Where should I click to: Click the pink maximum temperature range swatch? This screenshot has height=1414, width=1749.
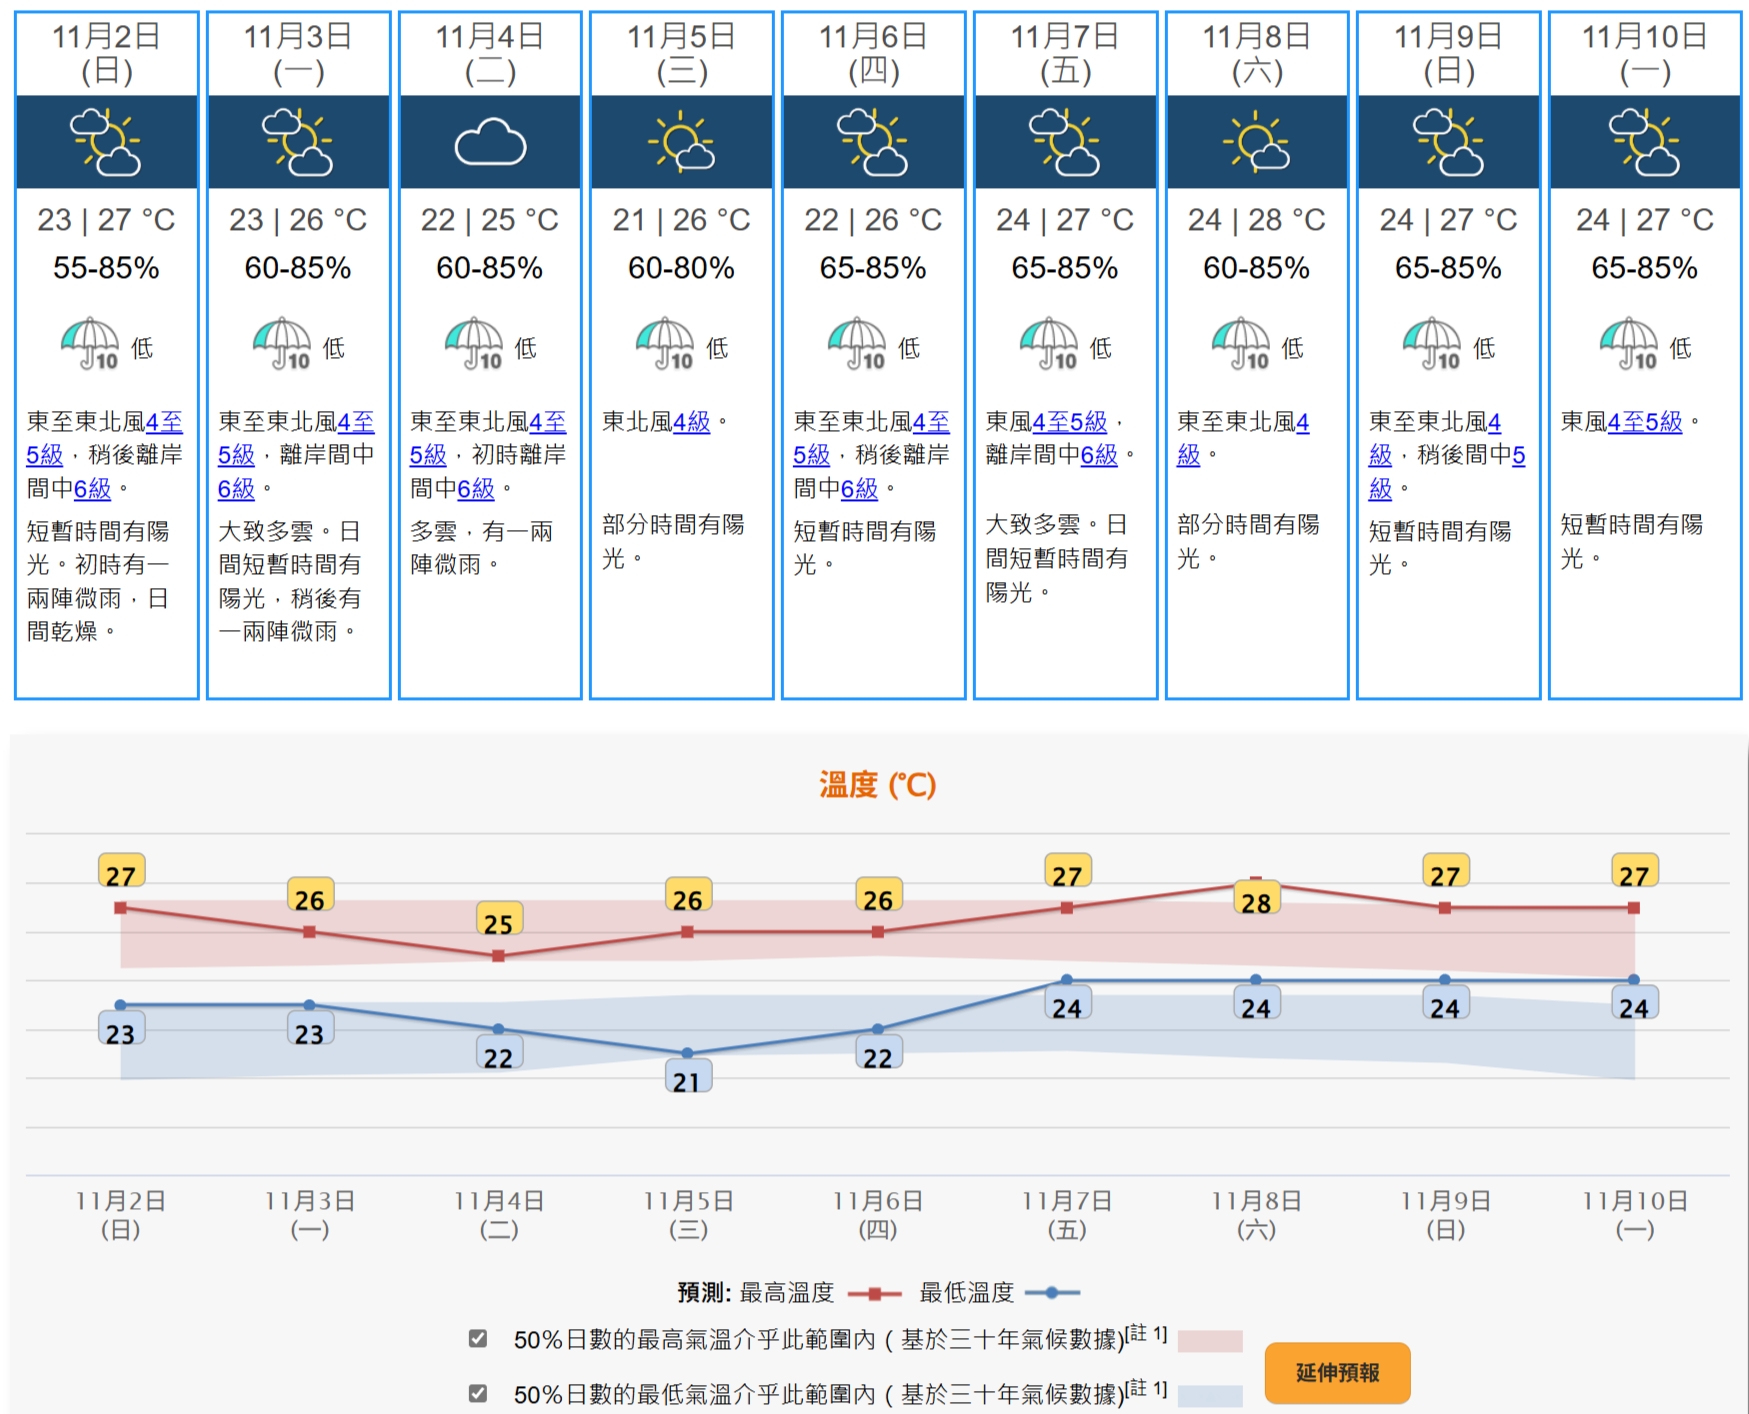coord(1210,1341)
